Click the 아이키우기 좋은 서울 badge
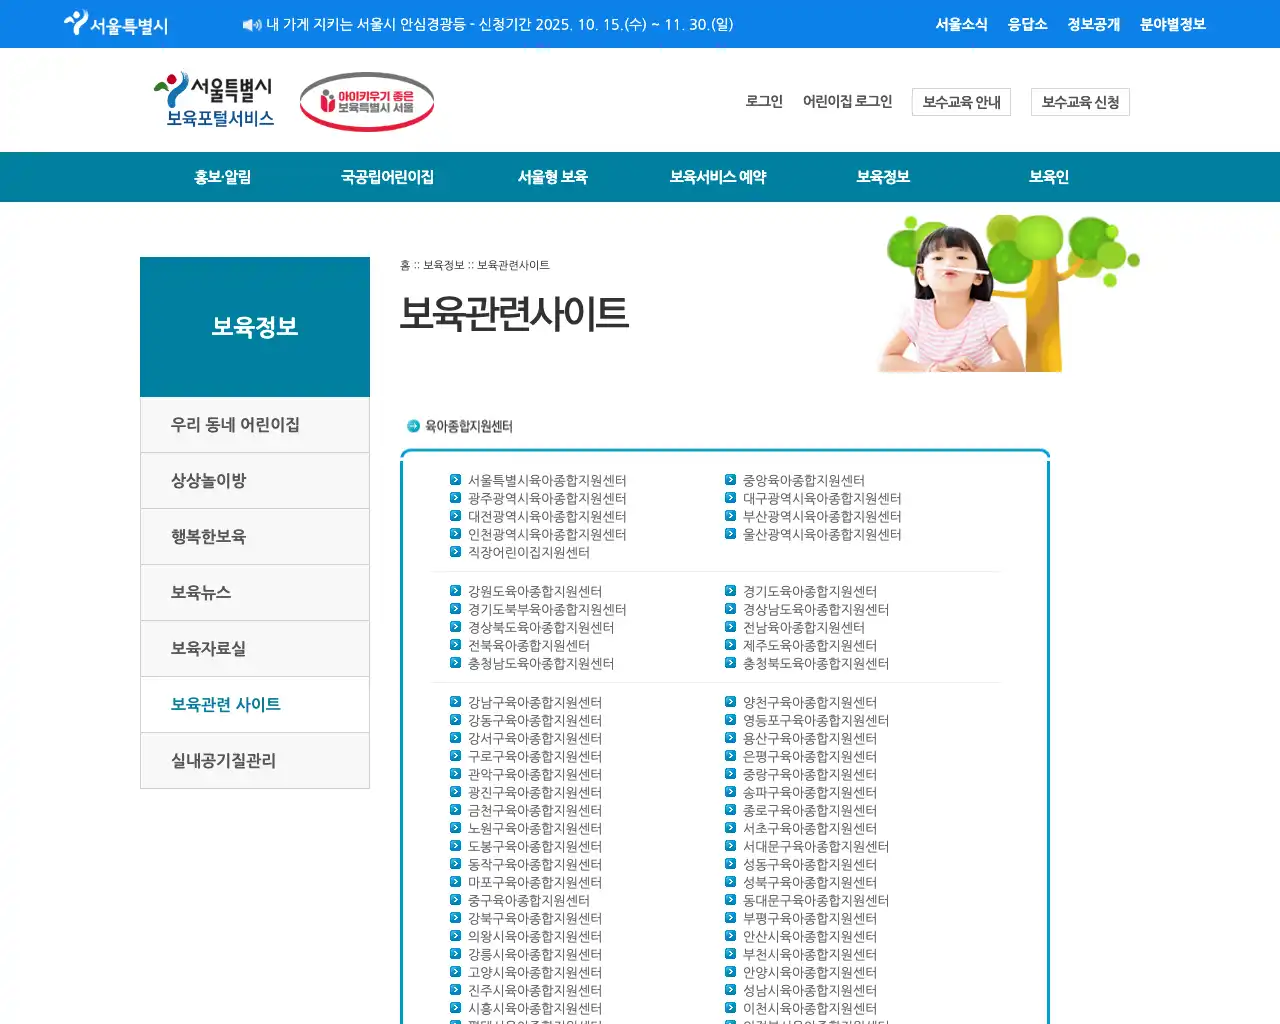Screen dimensions: 1280x1024 pyautogui.click(x=366, y=101)
